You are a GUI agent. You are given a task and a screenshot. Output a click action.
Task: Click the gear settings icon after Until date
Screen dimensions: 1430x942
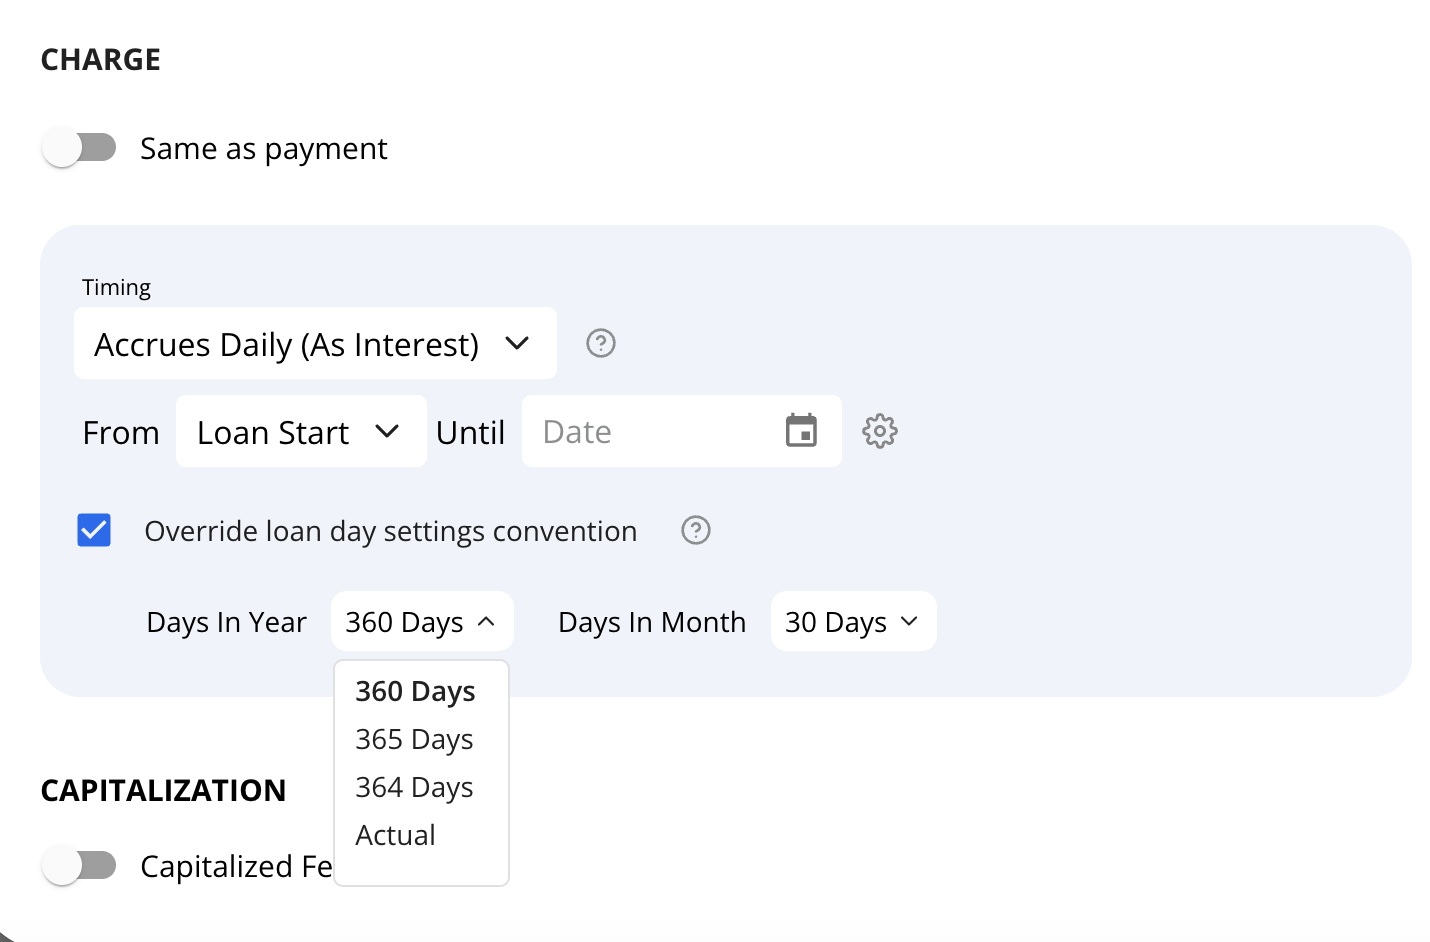(x=880, y=431)
